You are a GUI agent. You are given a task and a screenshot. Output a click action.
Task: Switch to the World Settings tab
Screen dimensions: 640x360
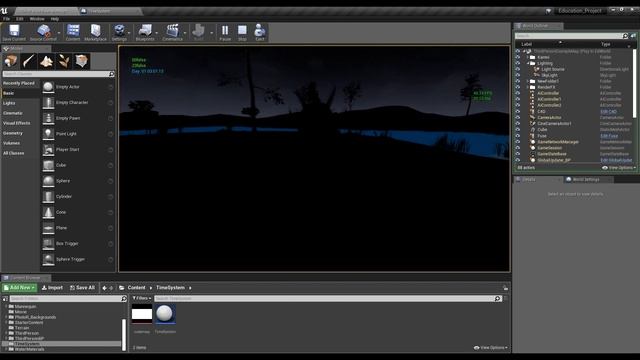tap(586, 180)
